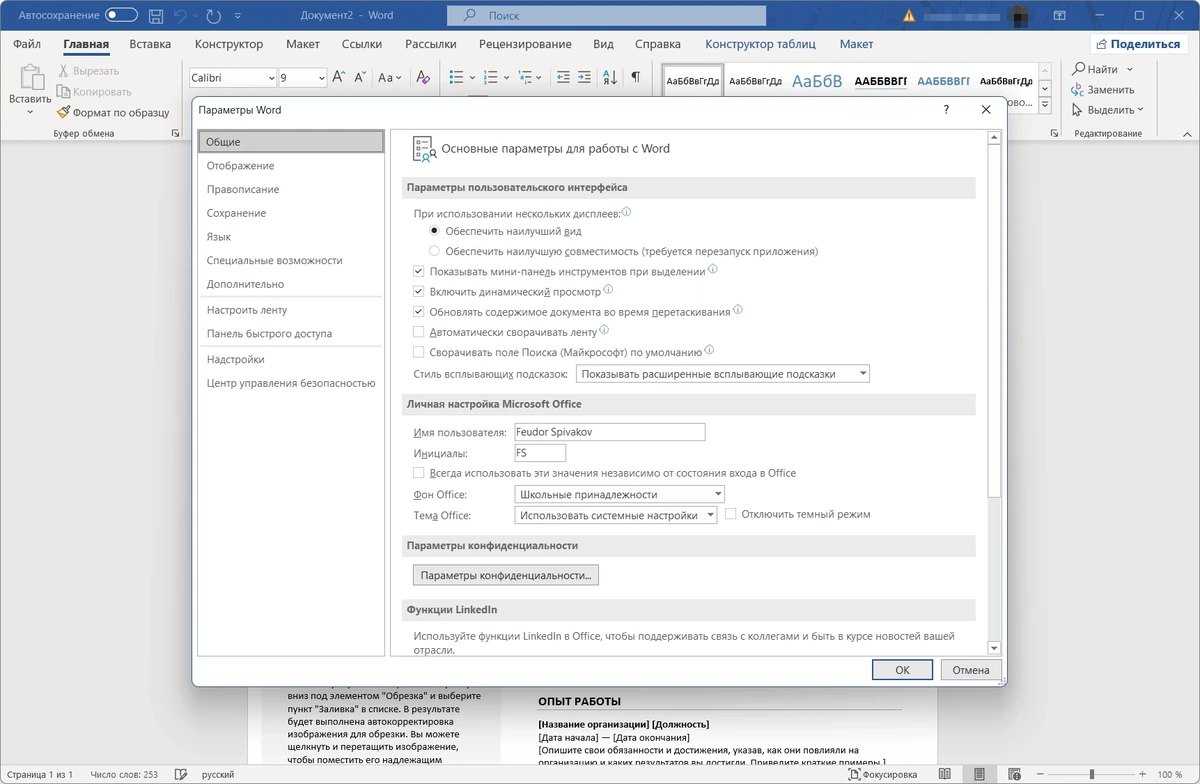Uncheck 'Включить динамический просмотр'

point(419,292)
